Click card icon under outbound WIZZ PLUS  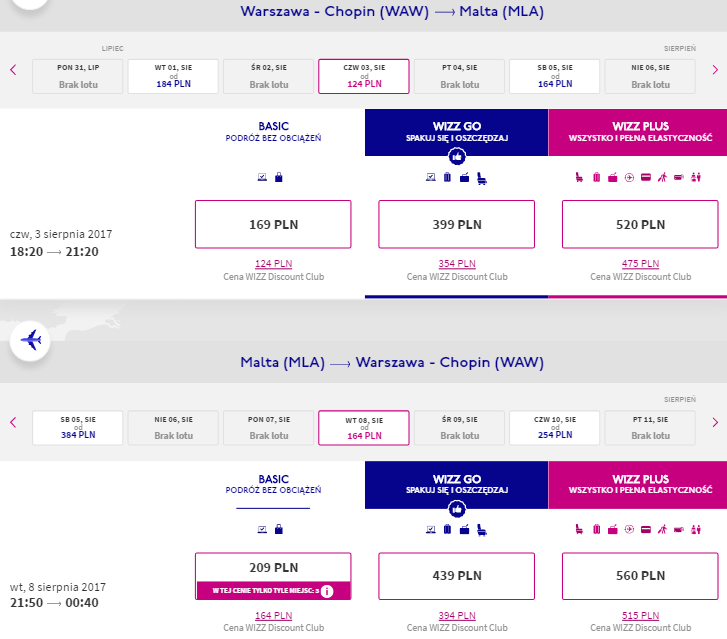(646, 177)
